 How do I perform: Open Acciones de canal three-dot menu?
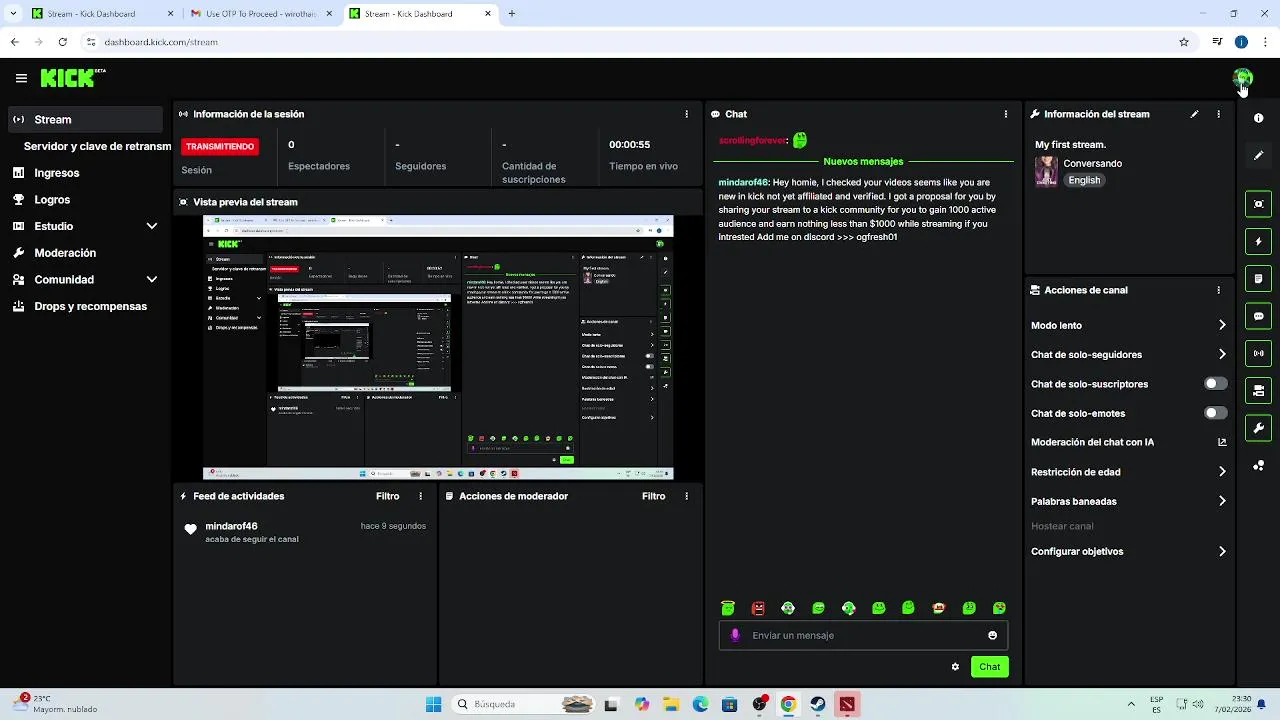pyautogui.click(x=1218, y=290)
